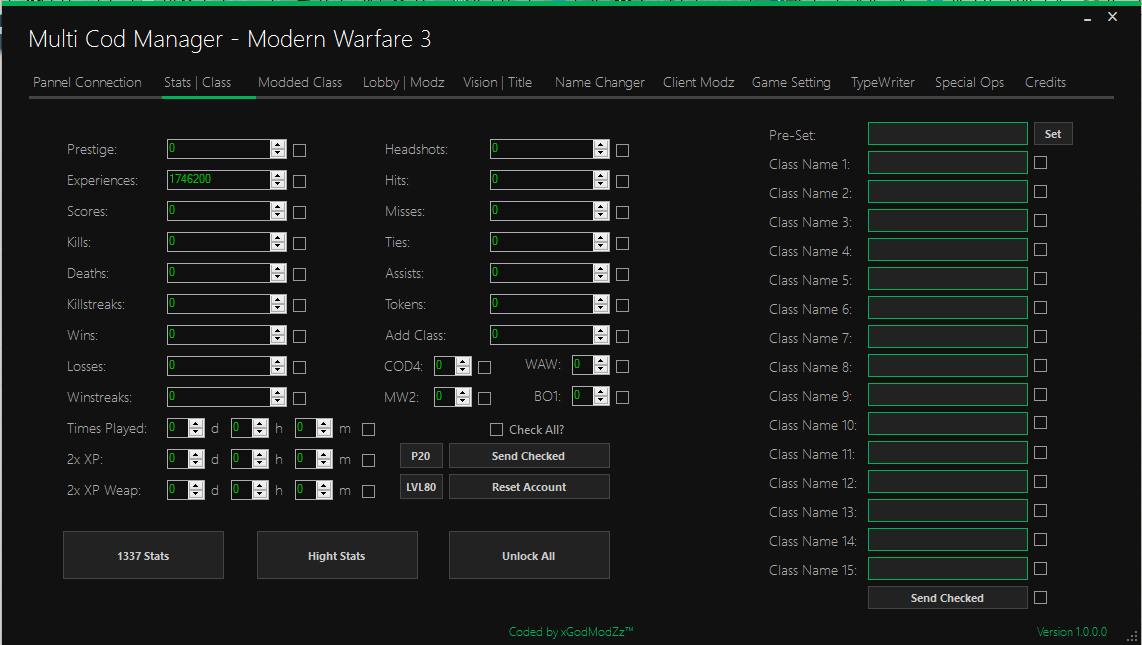Switch to the Modded Class tab
The height and width of the screenshot is (645, 1142).
pyautogui.click(x=300, y=82)
